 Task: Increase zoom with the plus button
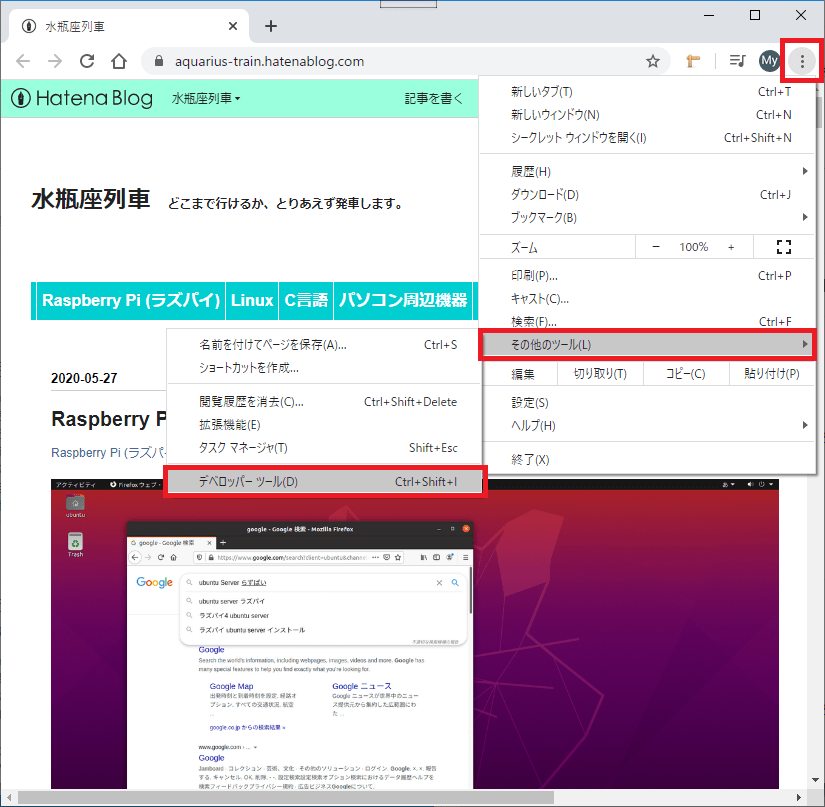tap(731, 247)
